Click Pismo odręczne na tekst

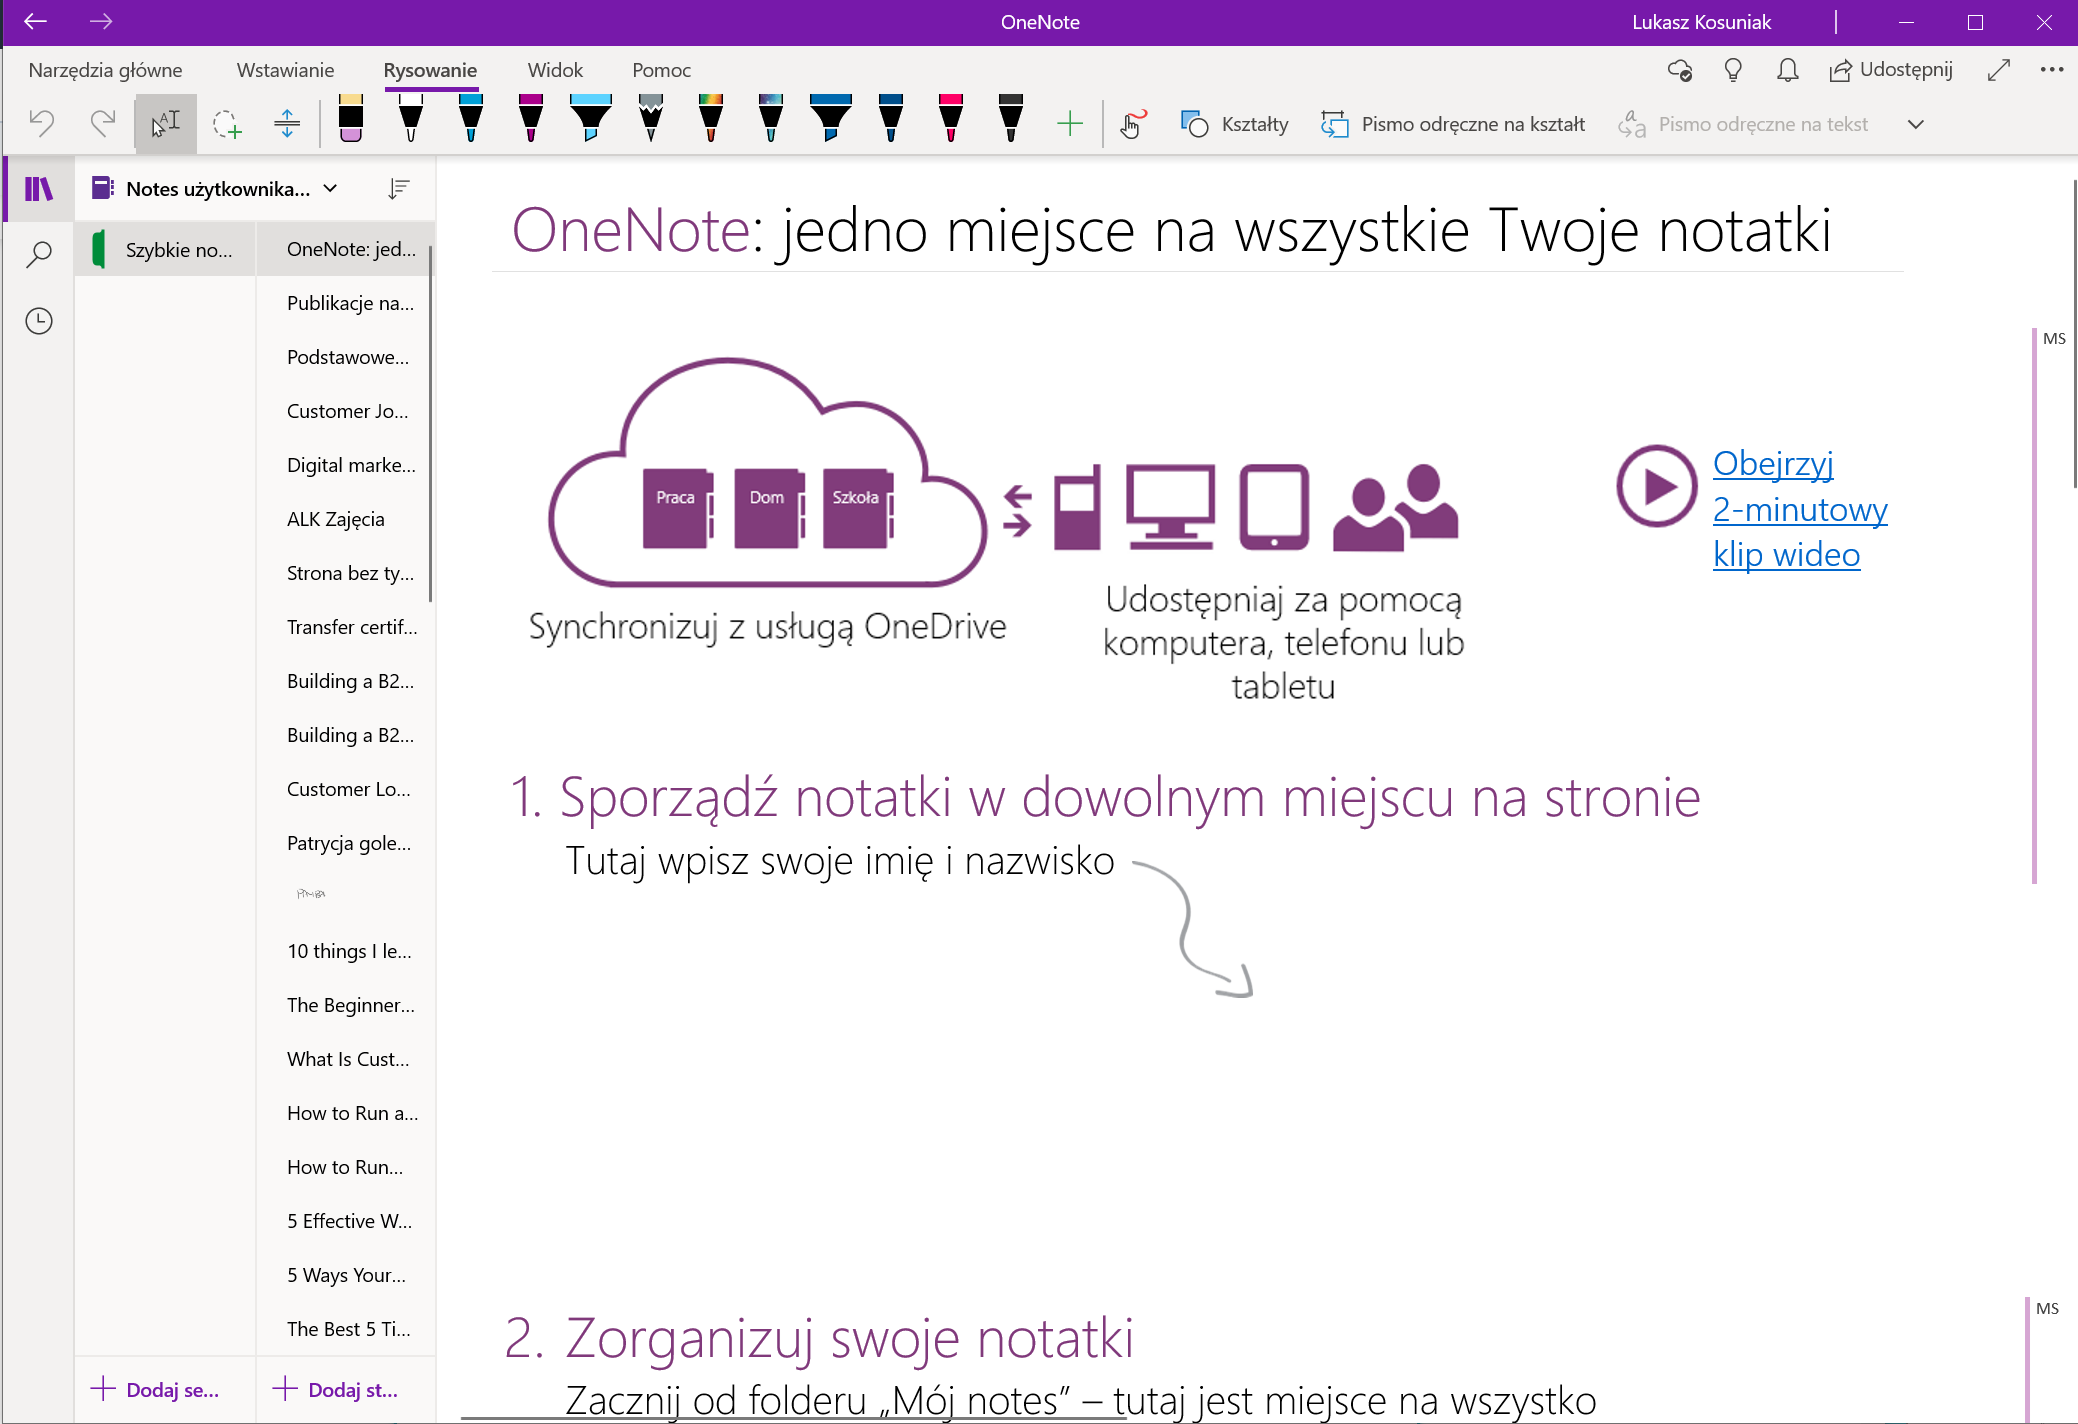point(1743,124)
